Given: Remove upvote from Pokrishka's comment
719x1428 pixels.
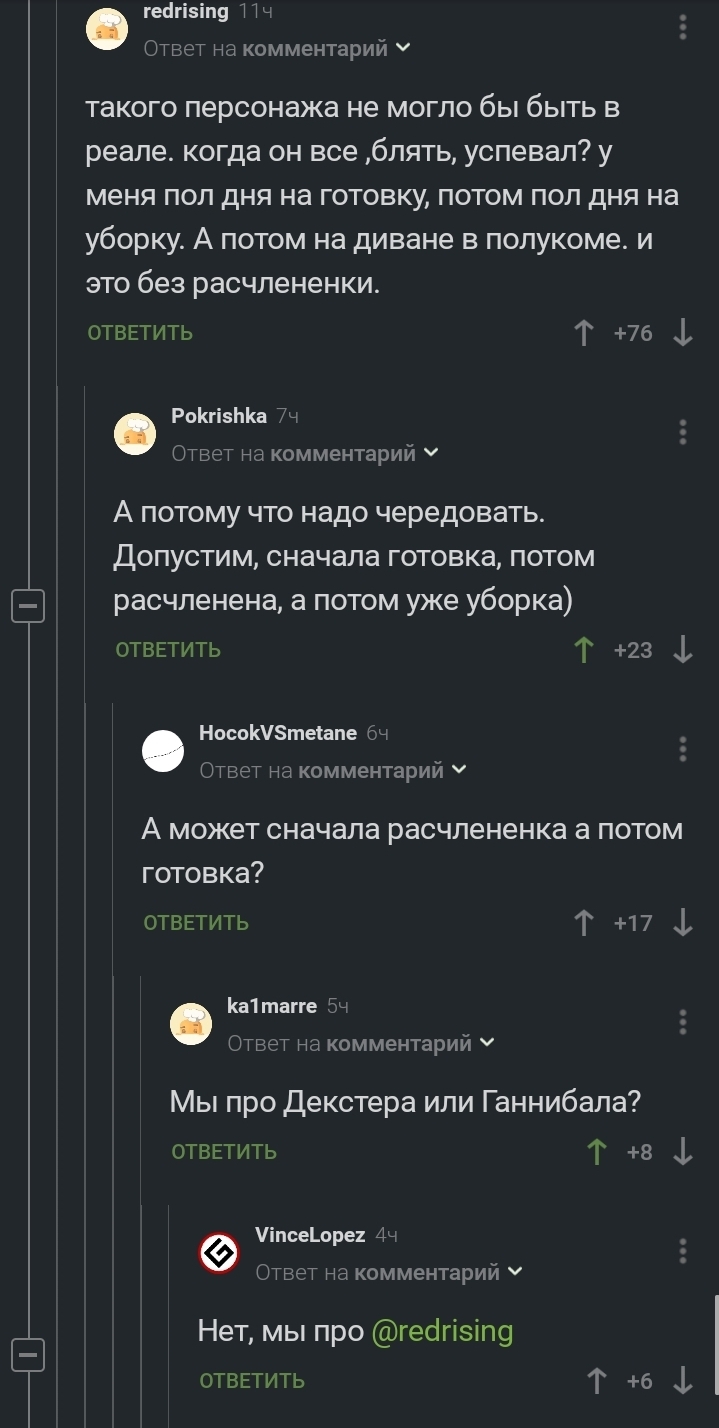Looking at the screenshot, I should (x=585, y=650).
